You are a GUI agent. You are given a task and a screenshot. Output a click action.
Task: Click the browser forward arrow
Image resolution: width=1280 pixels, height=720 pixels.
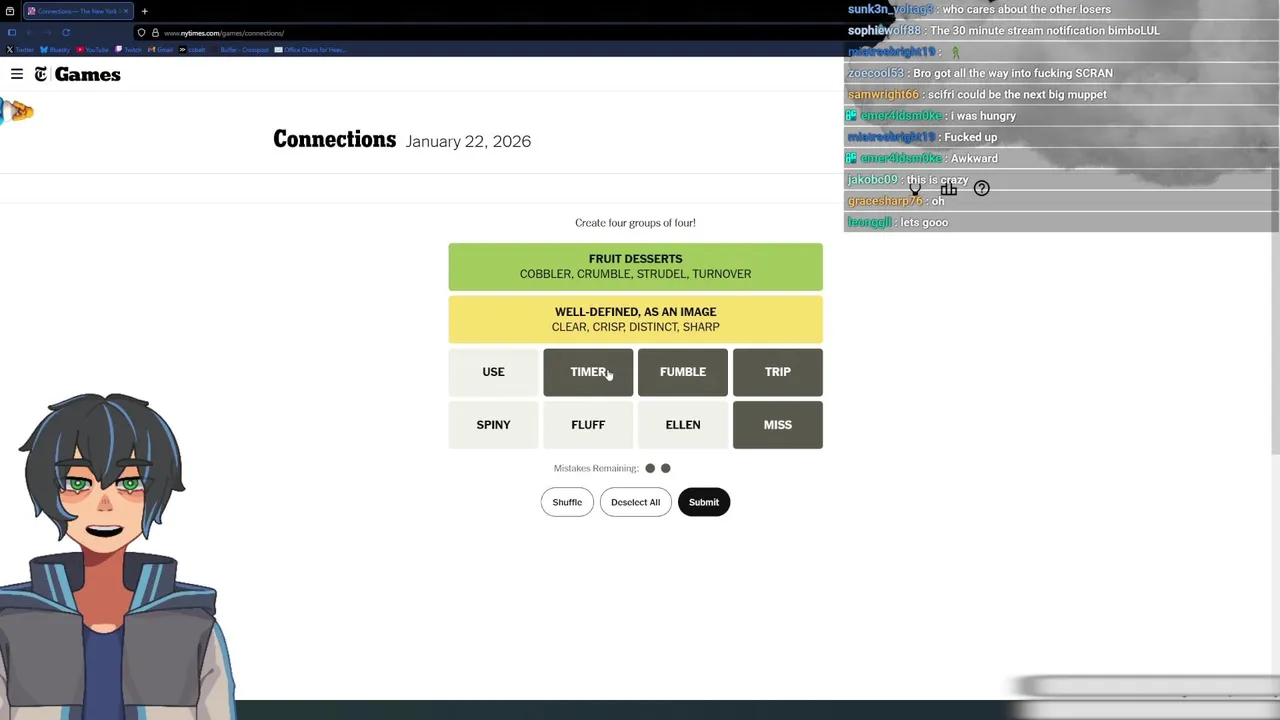click(x=48, y=32)
